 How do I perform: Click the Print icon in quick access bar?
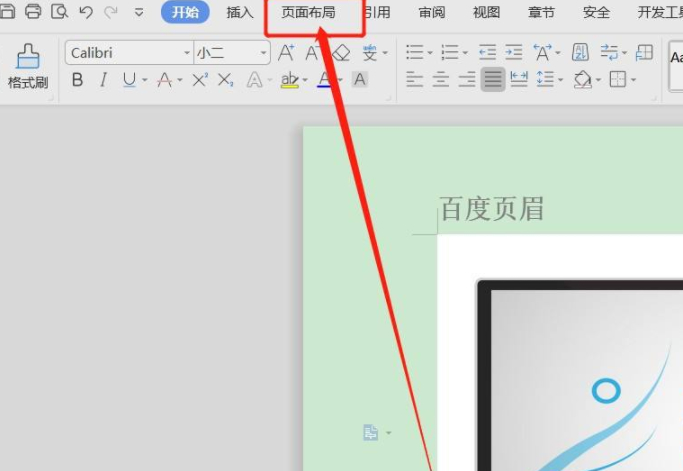click(x=33, y=11)
